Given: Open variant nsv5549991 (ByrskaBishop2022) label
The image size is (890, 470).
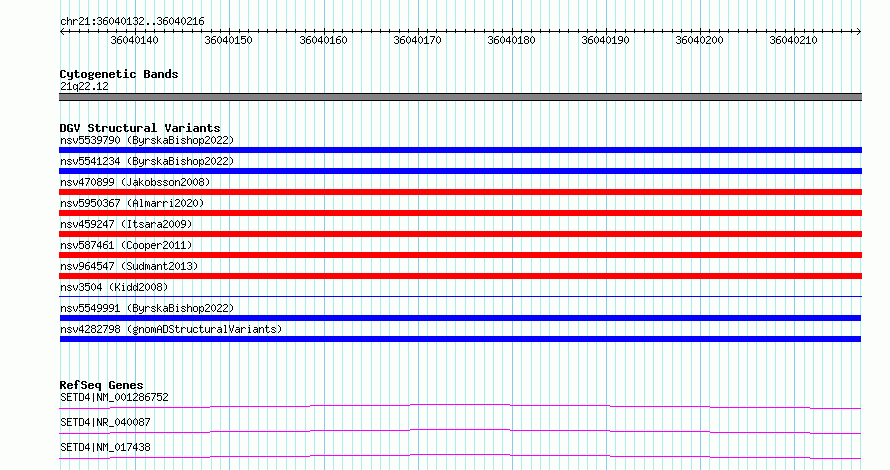Looking at the screenshot, I should point(147,308).
